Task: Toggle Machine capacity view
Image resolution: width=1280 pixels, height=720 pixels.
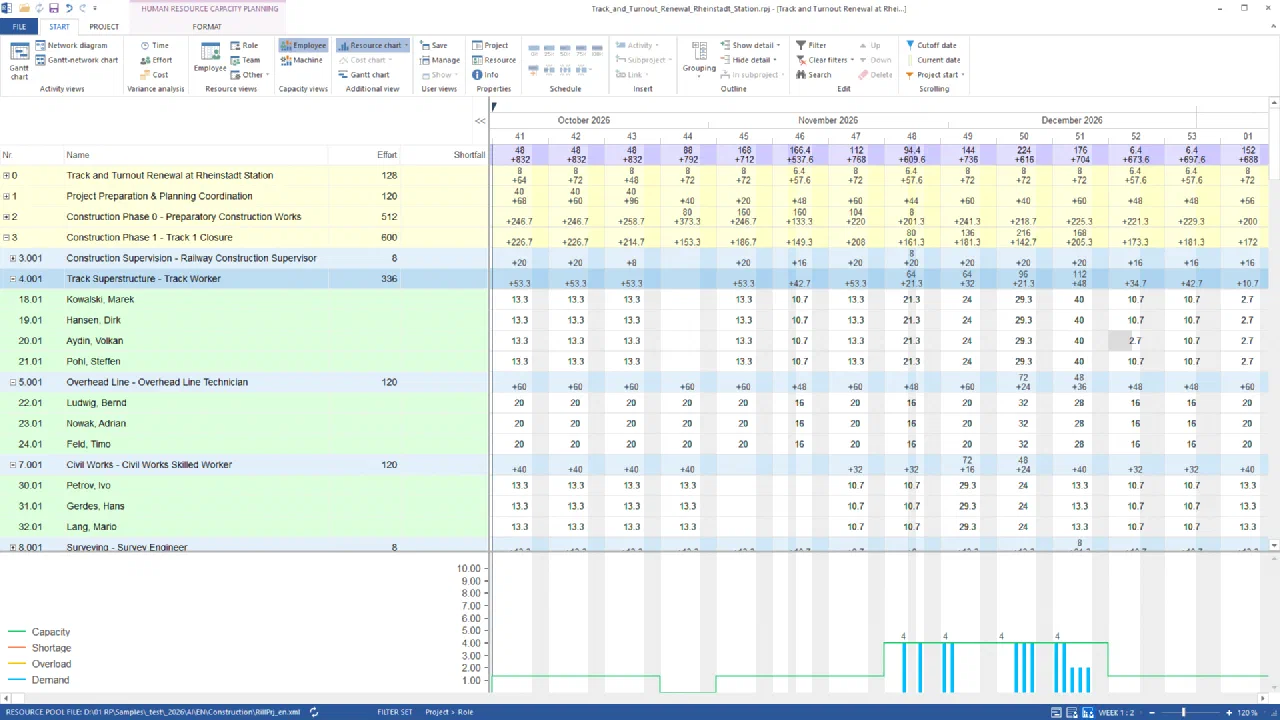Action: 301,60
